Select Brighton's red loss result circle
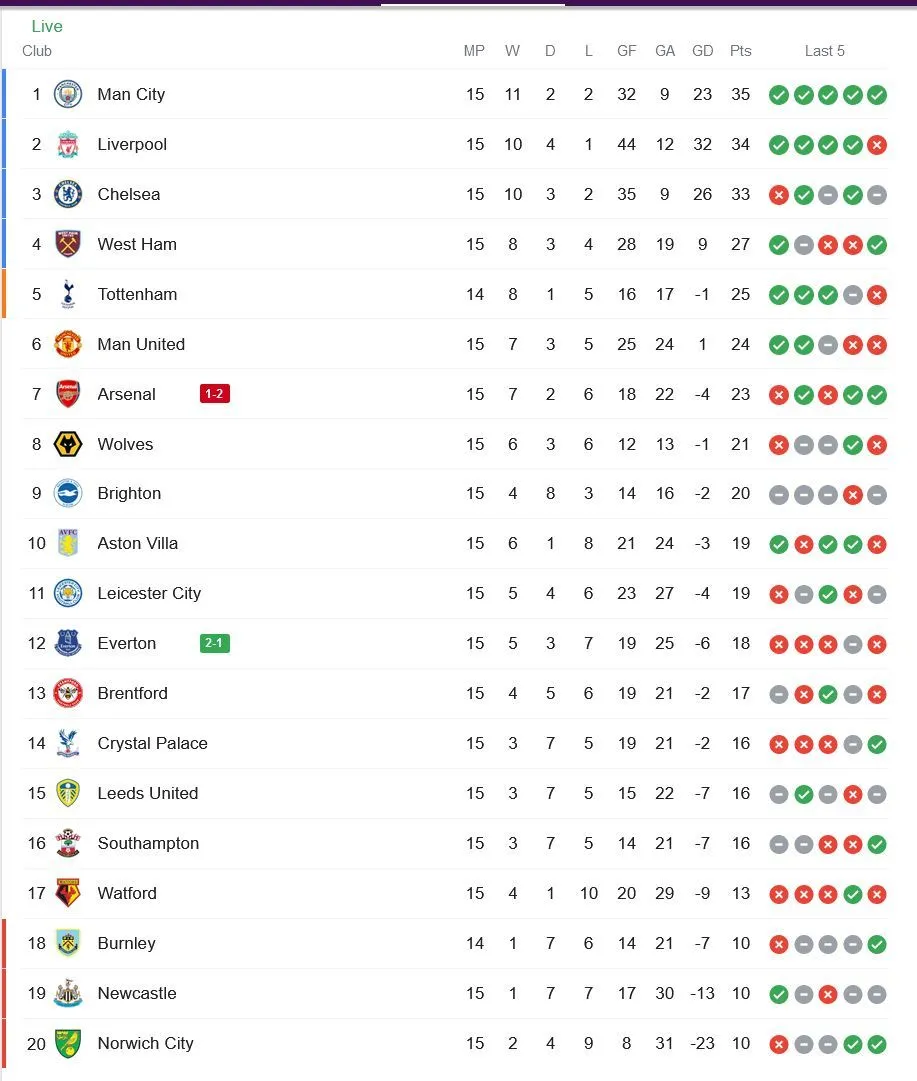Viewport: 917px width, 1081px height. pyautogui.click(x=853, y=494)
